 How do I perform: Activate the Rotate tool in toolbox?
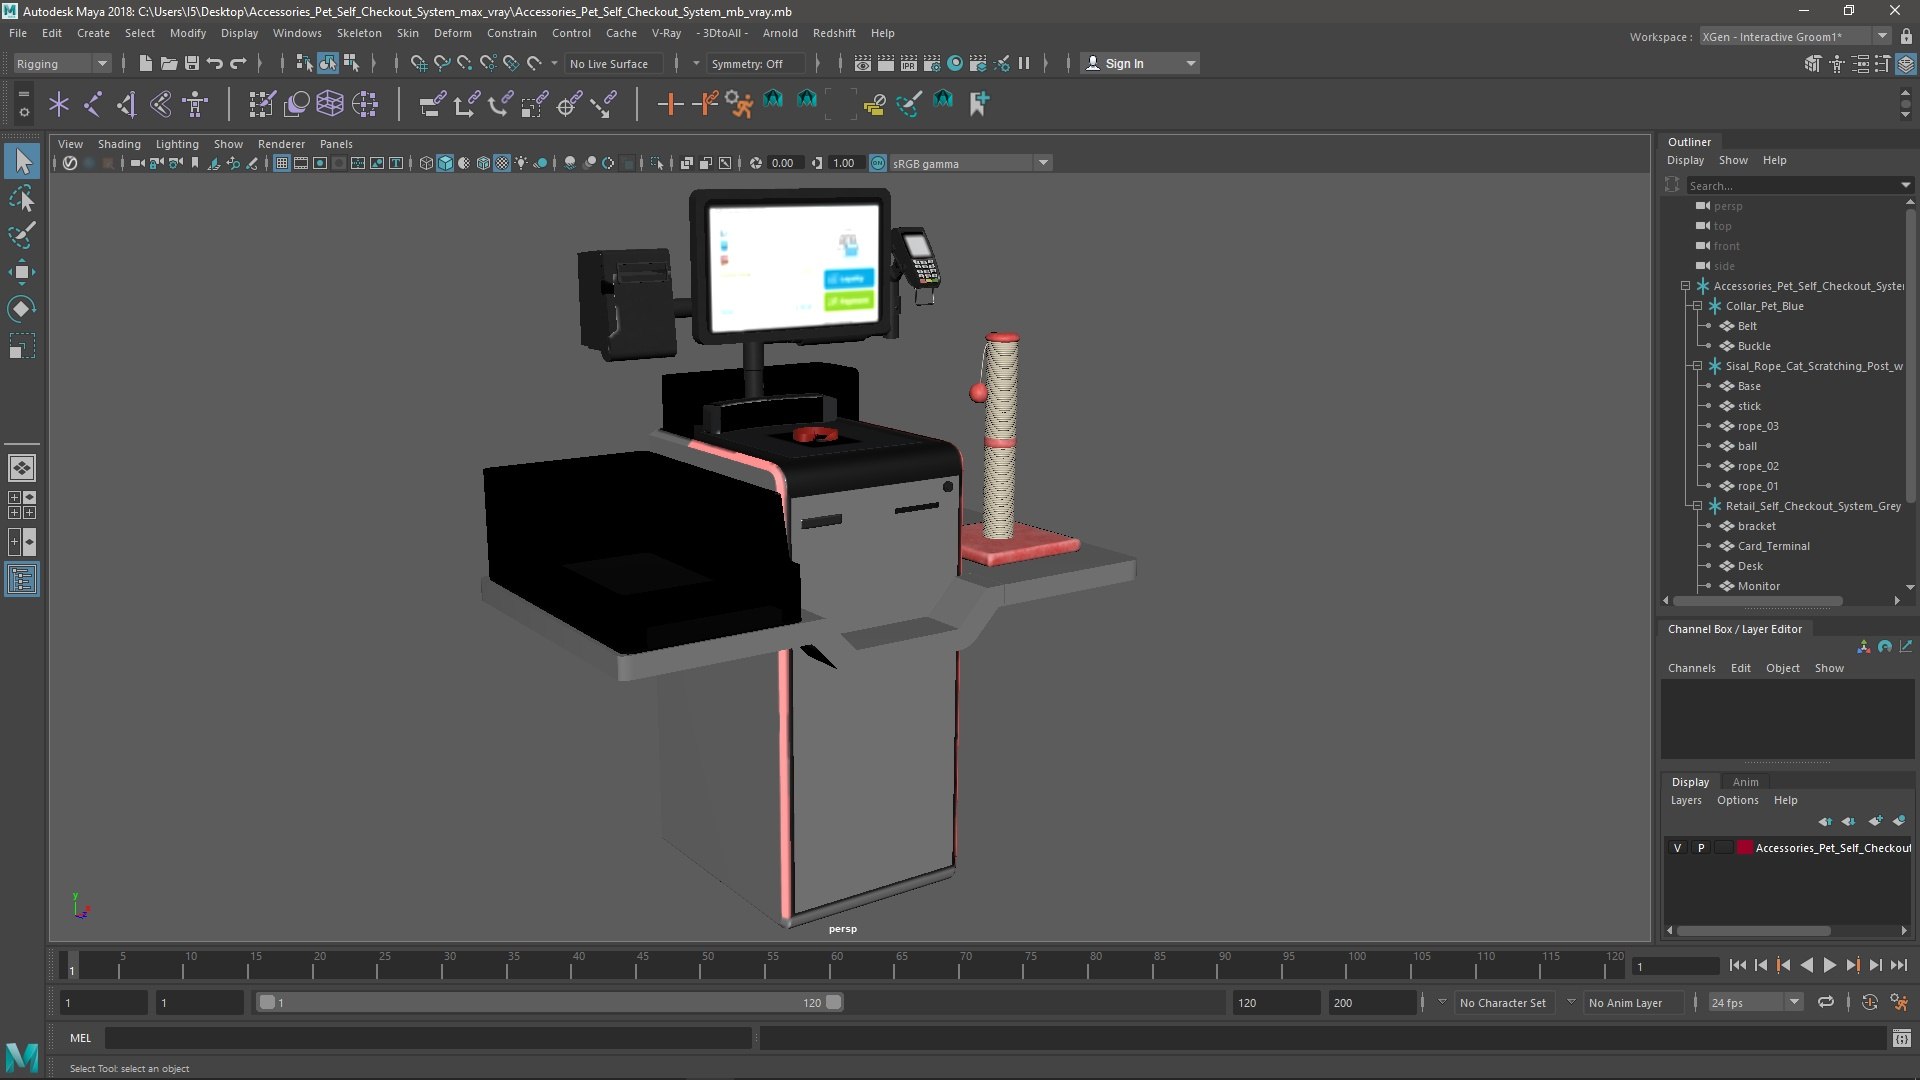[x=22, y=309]
